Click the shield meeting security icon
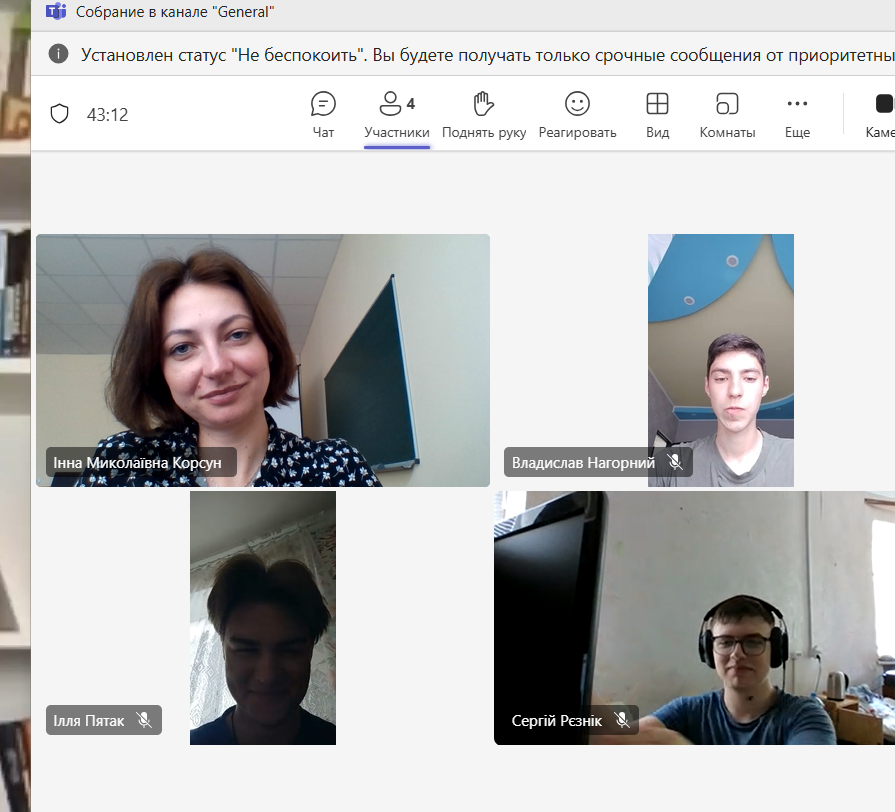Viewport: 895px width, 812px height. (x=59, y=114)
